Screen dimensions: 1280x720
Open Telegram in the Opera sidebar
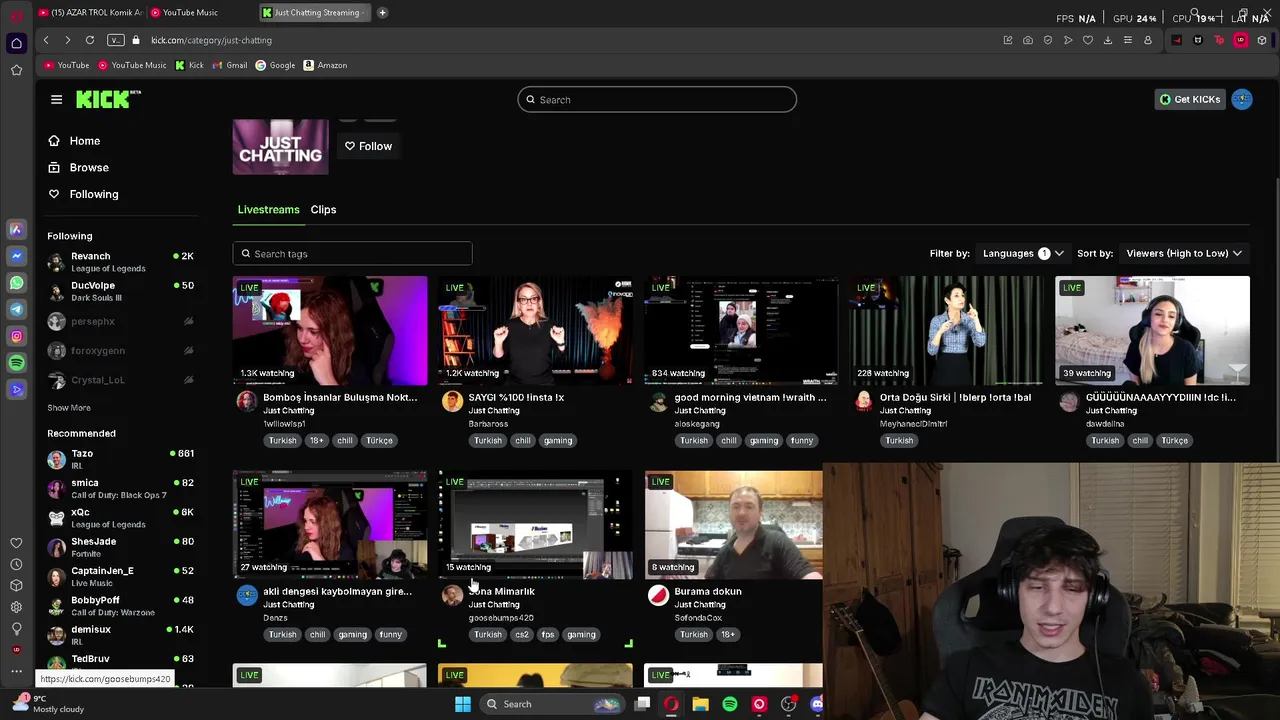16,309
